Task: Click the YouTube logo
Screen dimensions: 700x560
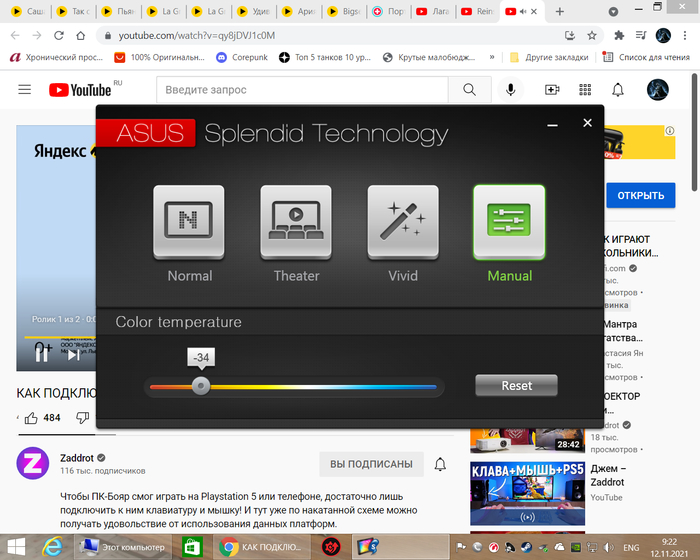Action: [80, 90]
